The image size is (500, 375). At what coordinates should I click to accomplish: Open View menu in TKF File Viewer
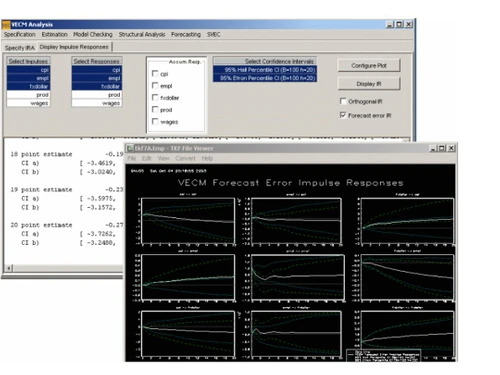coord(163,158)
